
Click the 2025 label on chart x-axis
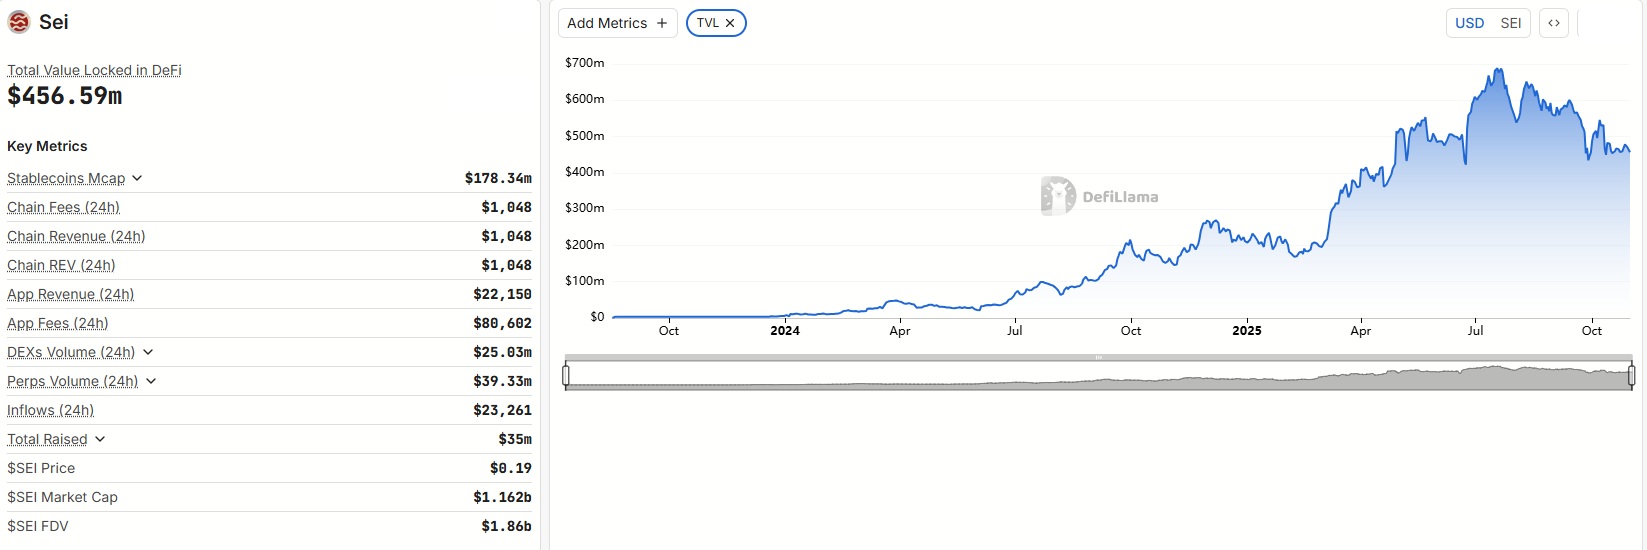click(1247, 331)
